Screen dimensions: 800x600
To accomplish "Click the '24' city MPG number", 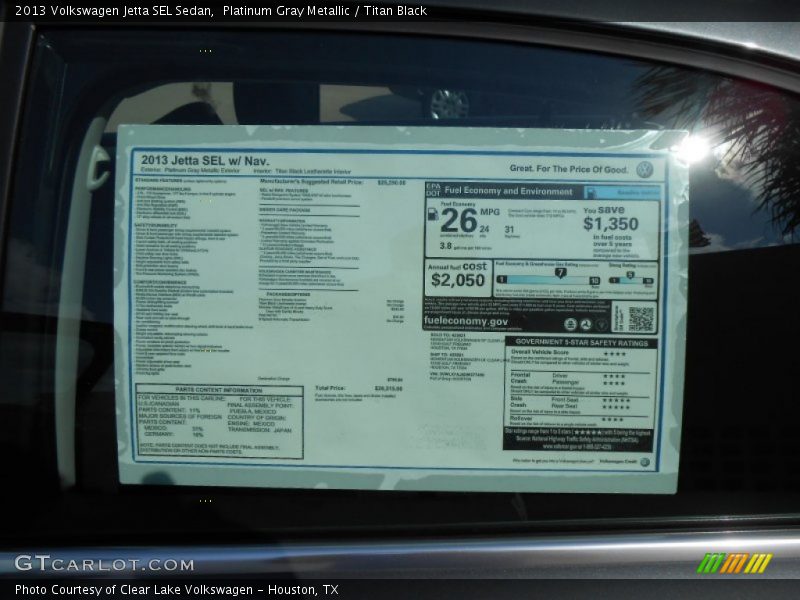I will click(484, 229).
